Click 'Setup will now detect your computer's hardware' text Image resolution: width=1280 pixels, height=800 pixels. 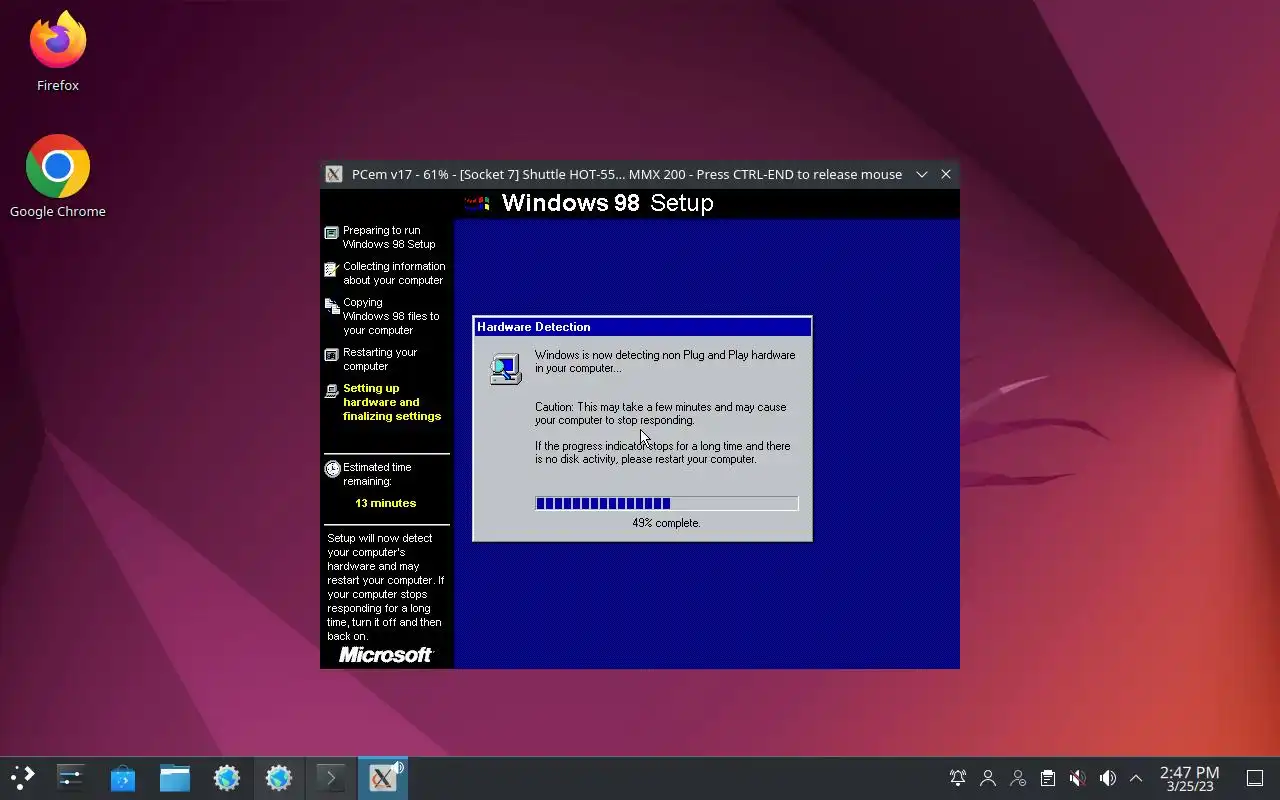(x=385, y=587)
